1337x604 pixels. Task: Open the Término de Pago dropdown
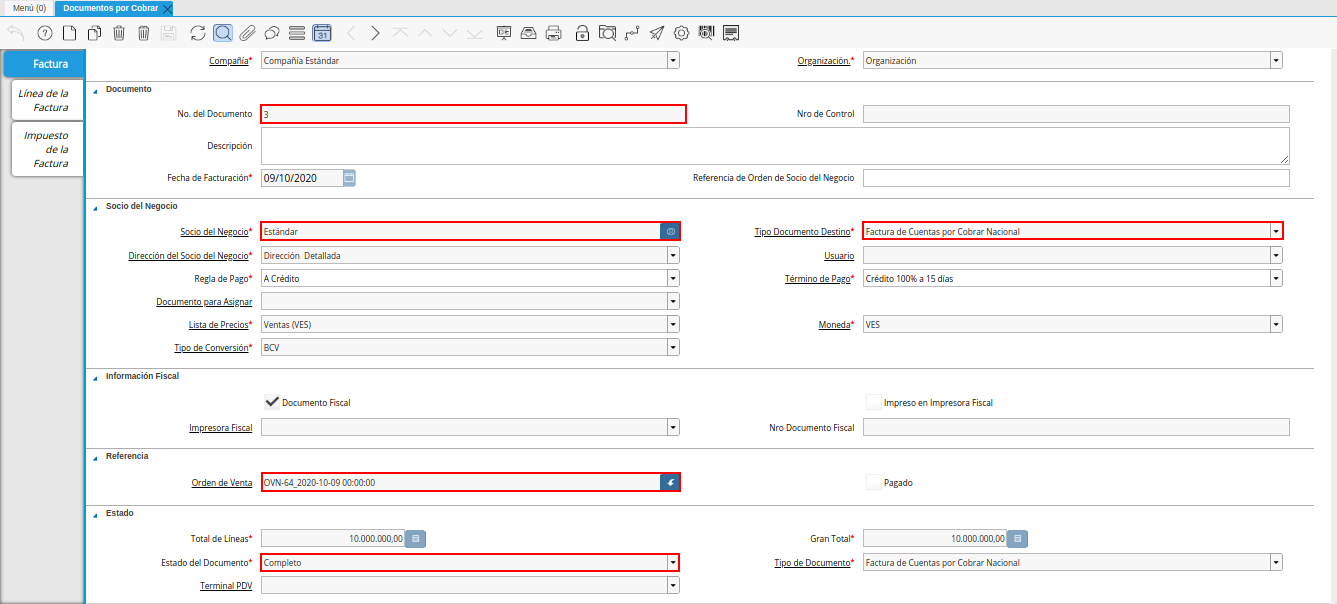pyautogui.click(x=1276, y=279)
